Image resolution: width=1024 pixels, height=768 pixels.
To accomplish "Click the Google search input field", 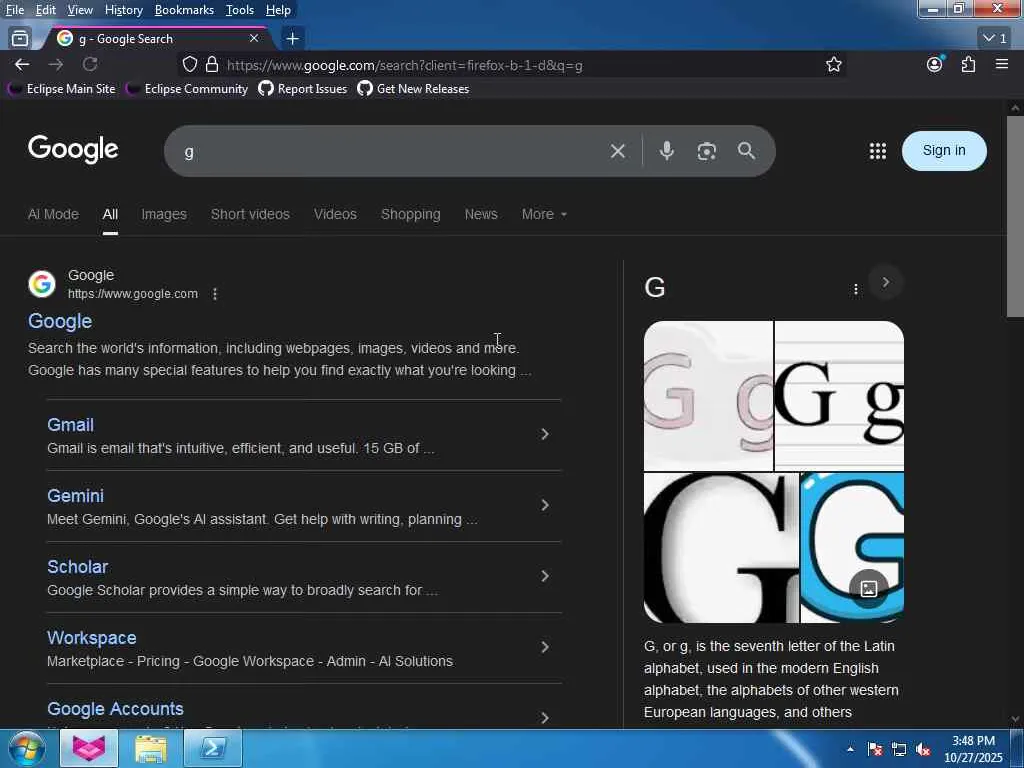I will 392,152.
